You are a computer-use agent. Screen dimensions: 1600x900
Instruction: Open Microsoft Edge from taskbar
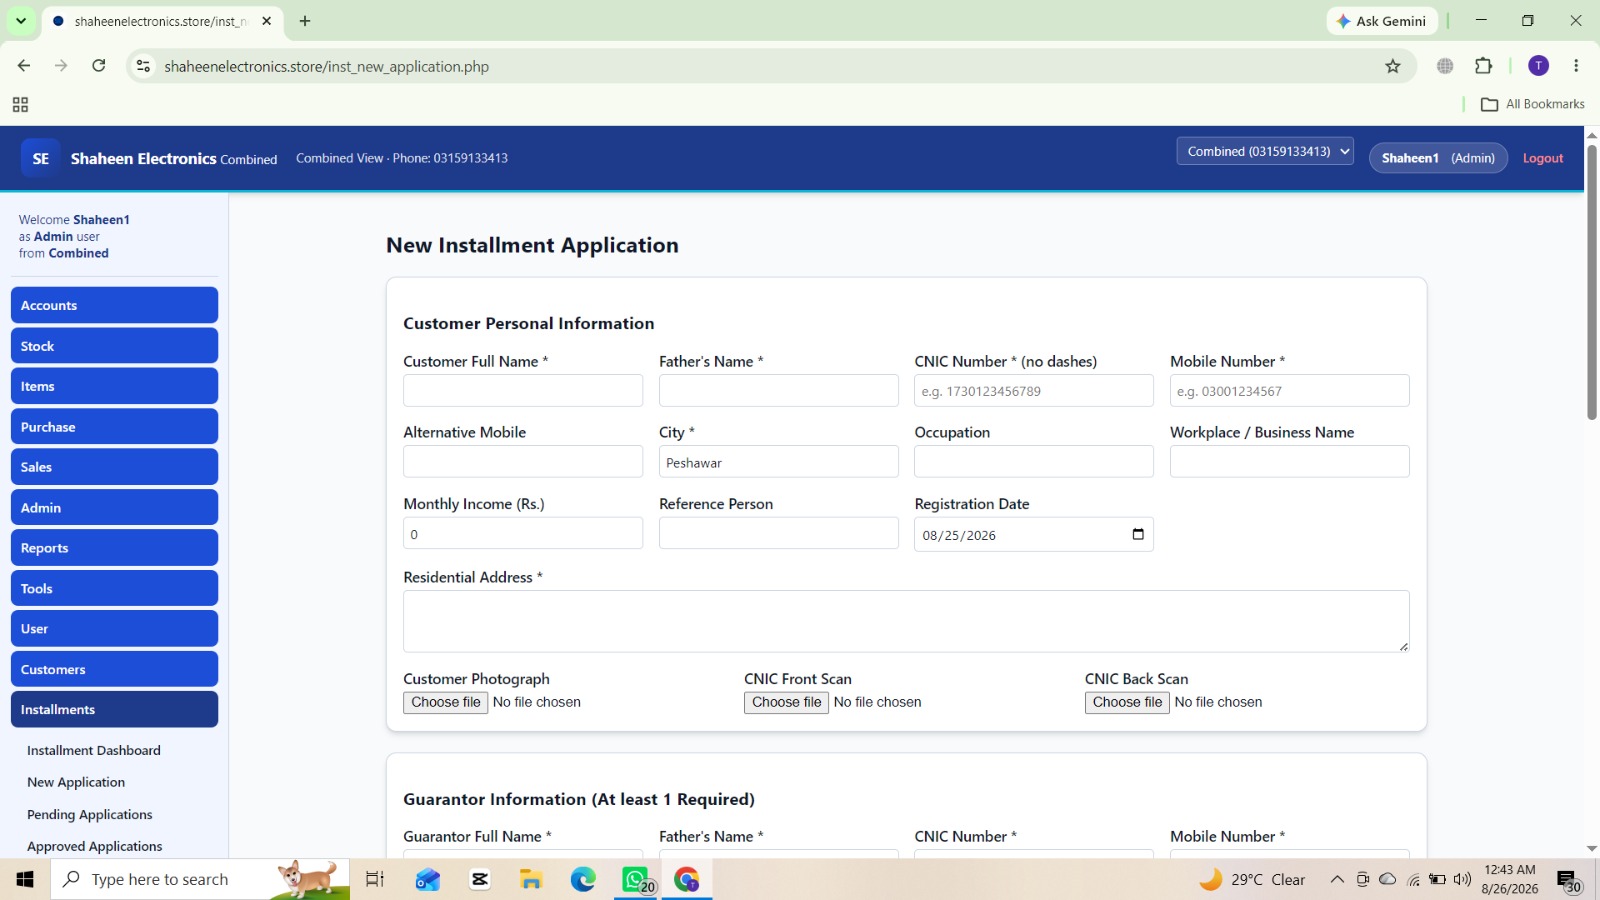583,879
